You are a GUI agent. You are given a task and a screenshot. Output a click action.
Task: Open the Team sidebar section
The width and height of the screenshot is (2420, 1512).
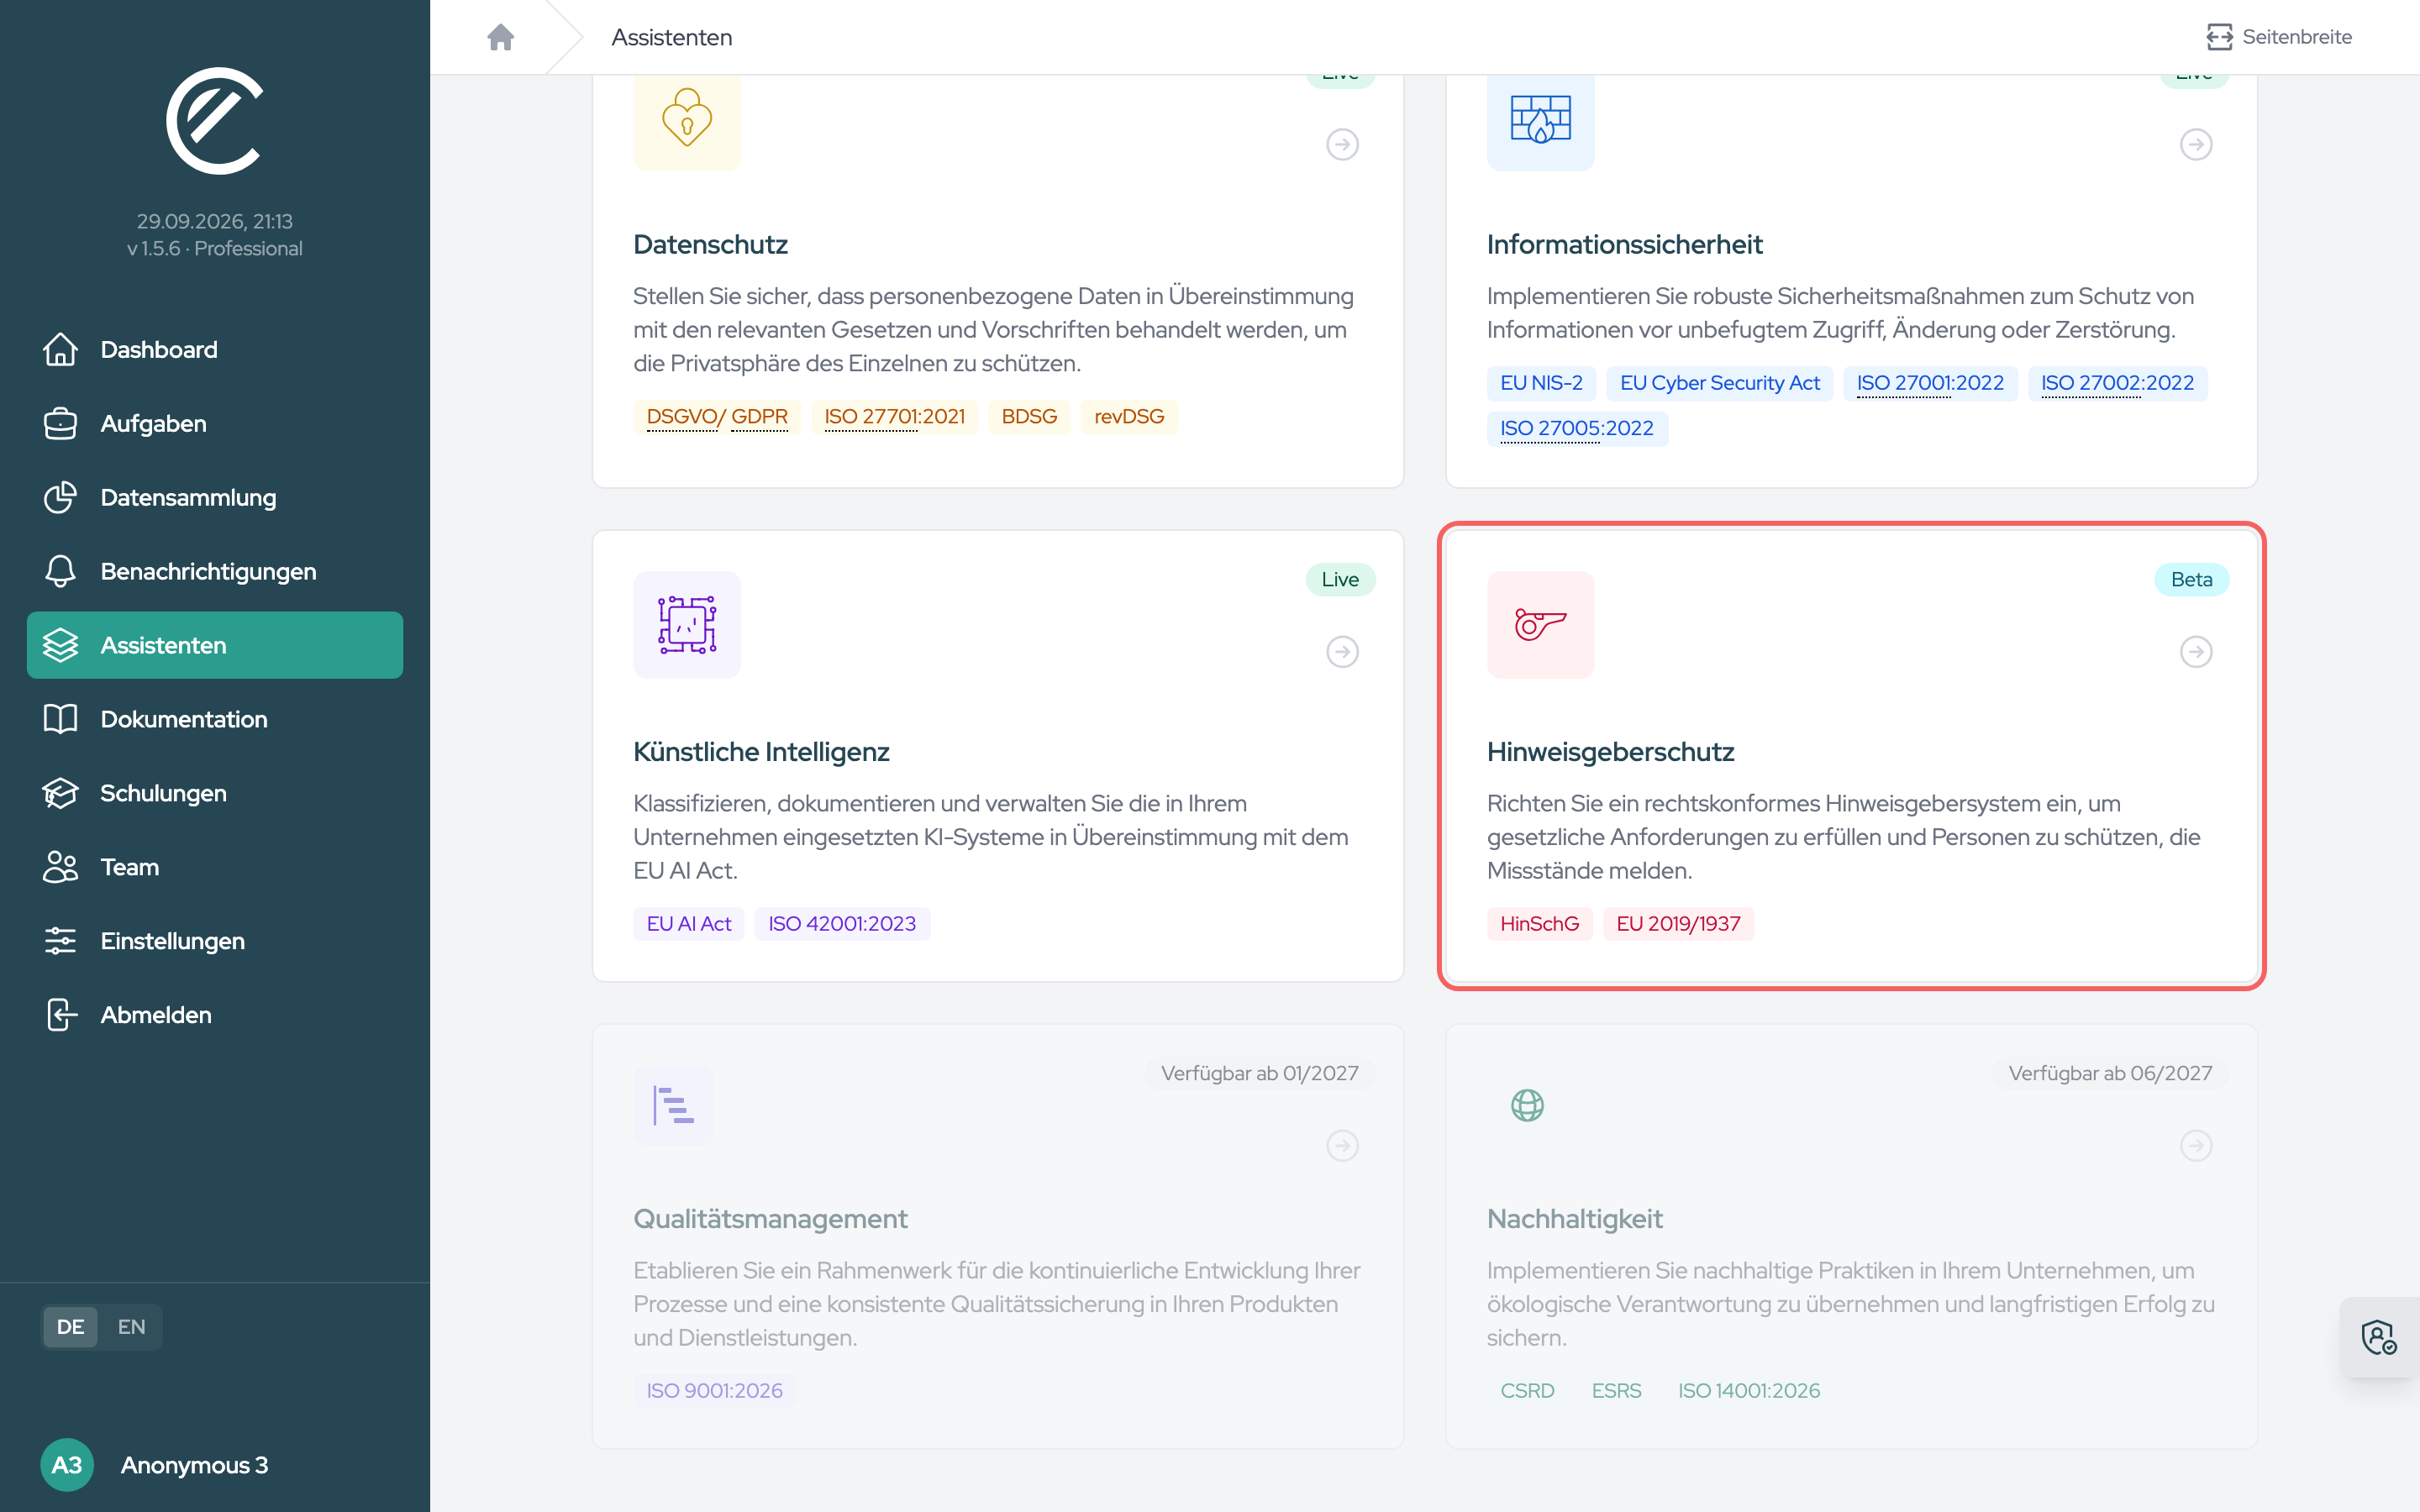215,867
